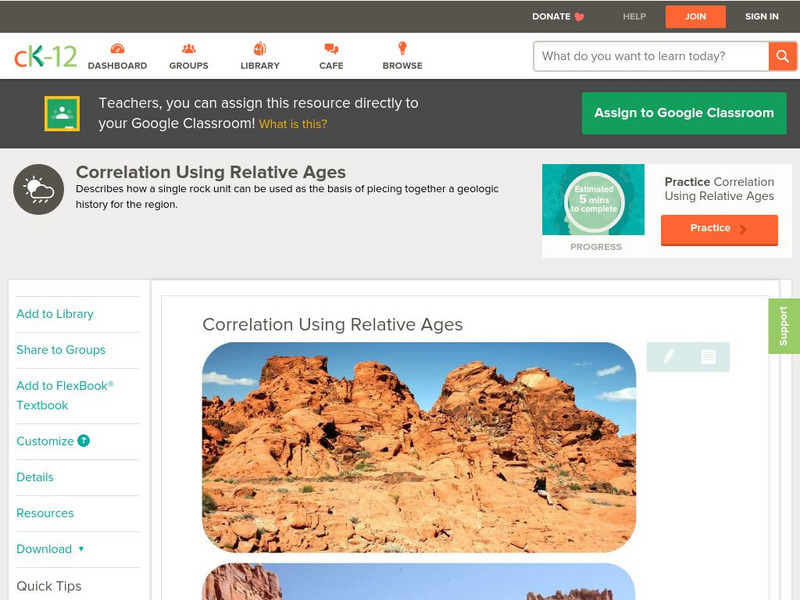Click the orange Practice button
This screenshot has width=800, height=600.
719,230
